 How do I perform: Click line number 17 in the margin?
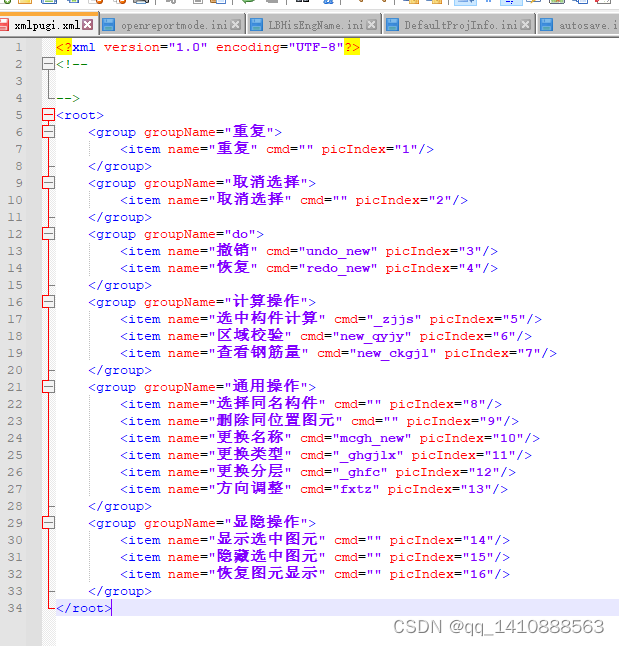pos(15,319)
